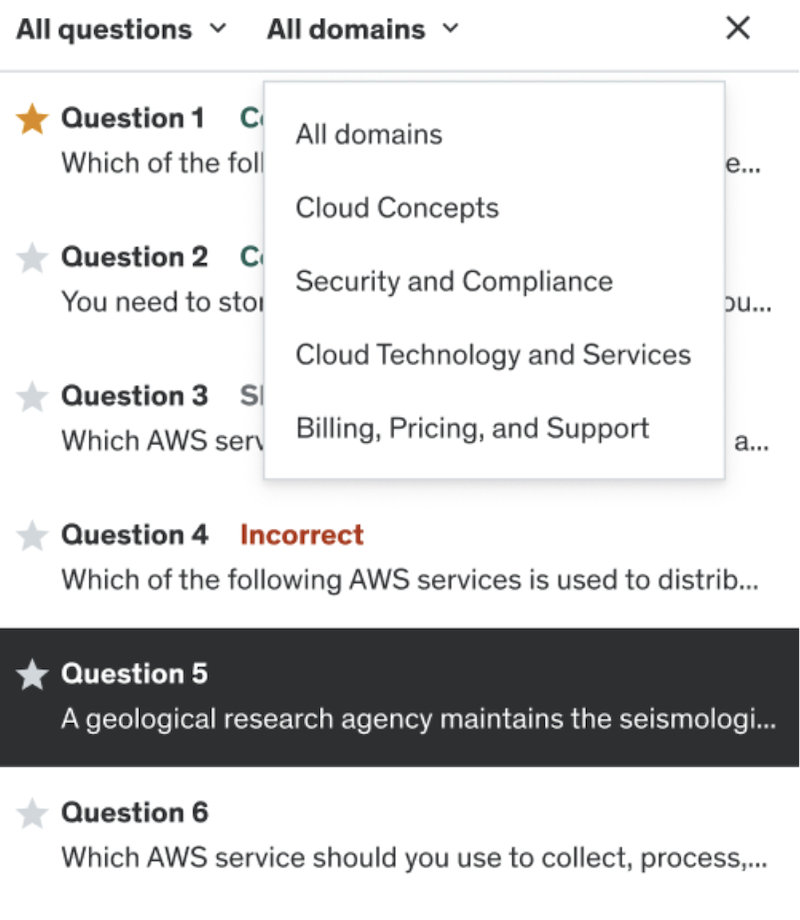Star Question 2 for review

click(32, 259)
